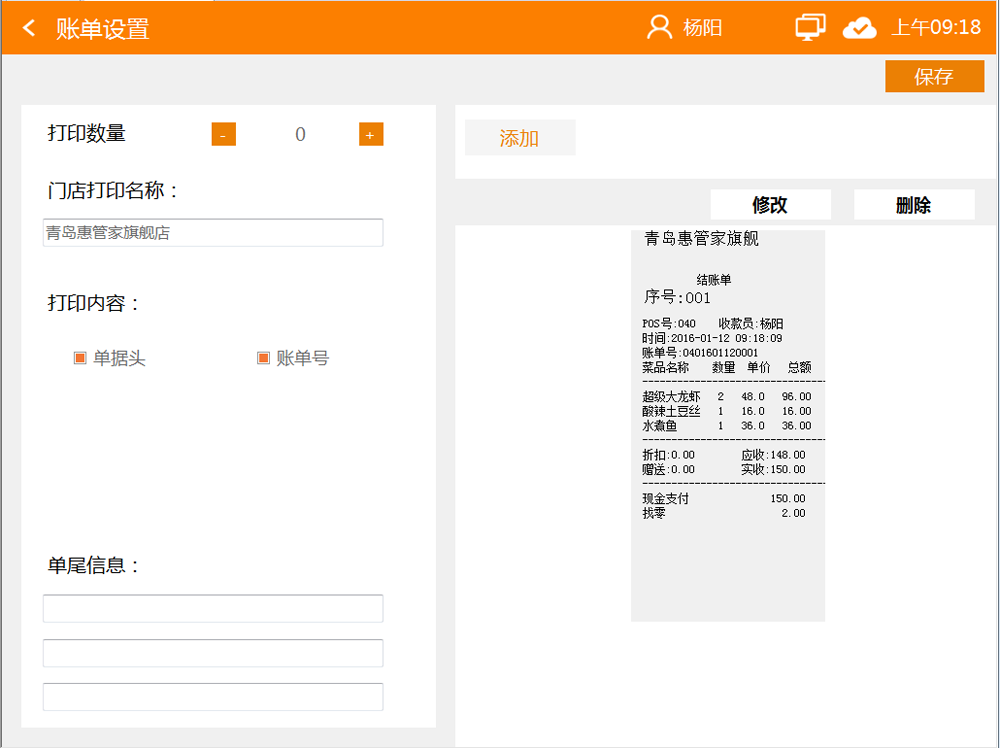Click 应收:148.00 in receipt preview

(774, 455)
